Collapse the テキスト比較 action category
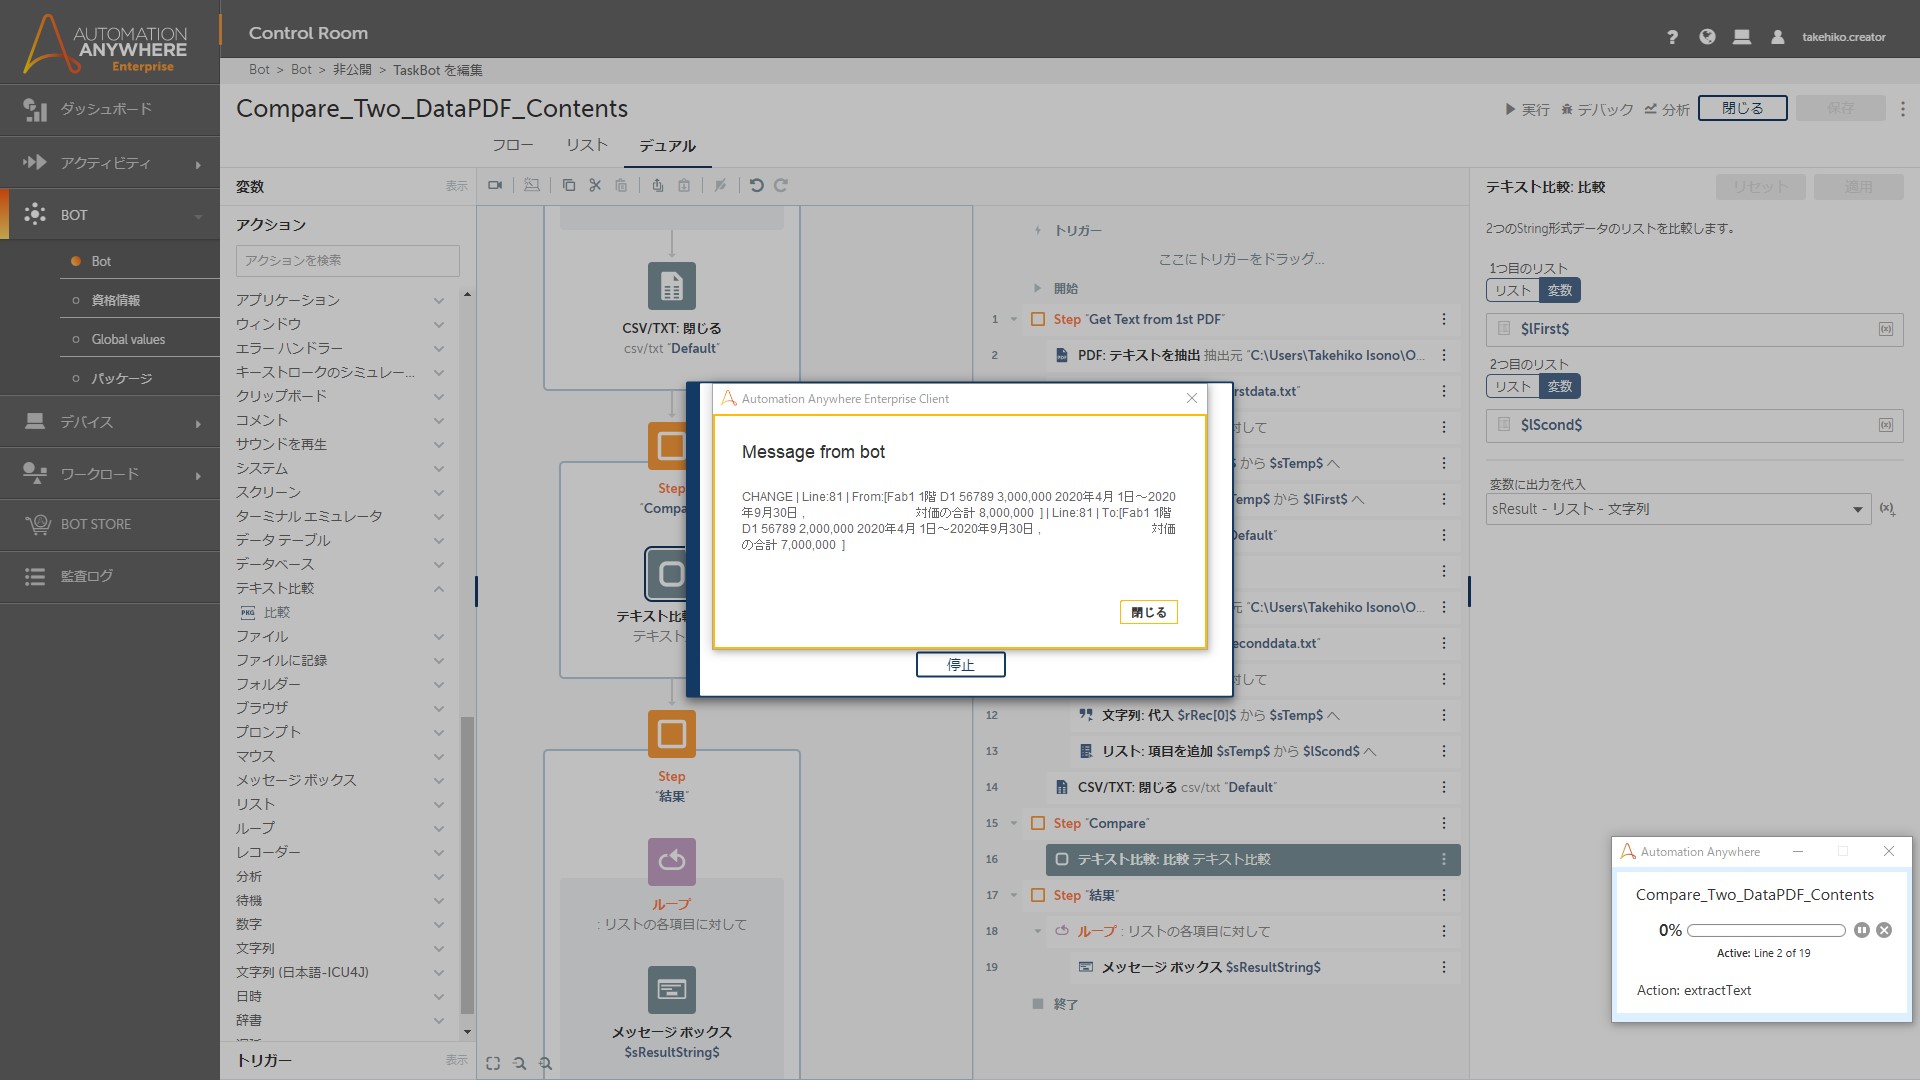The image size is (1920, 1080). 438,588
